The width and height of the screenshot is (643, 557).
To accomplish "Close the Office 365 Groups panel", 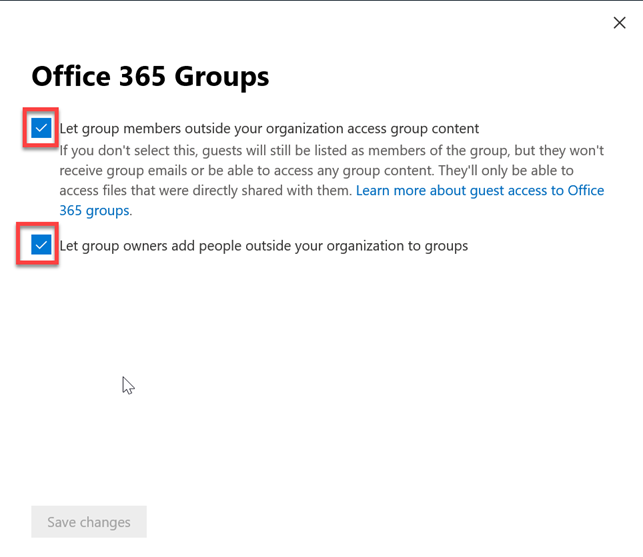I will [619, 23].
